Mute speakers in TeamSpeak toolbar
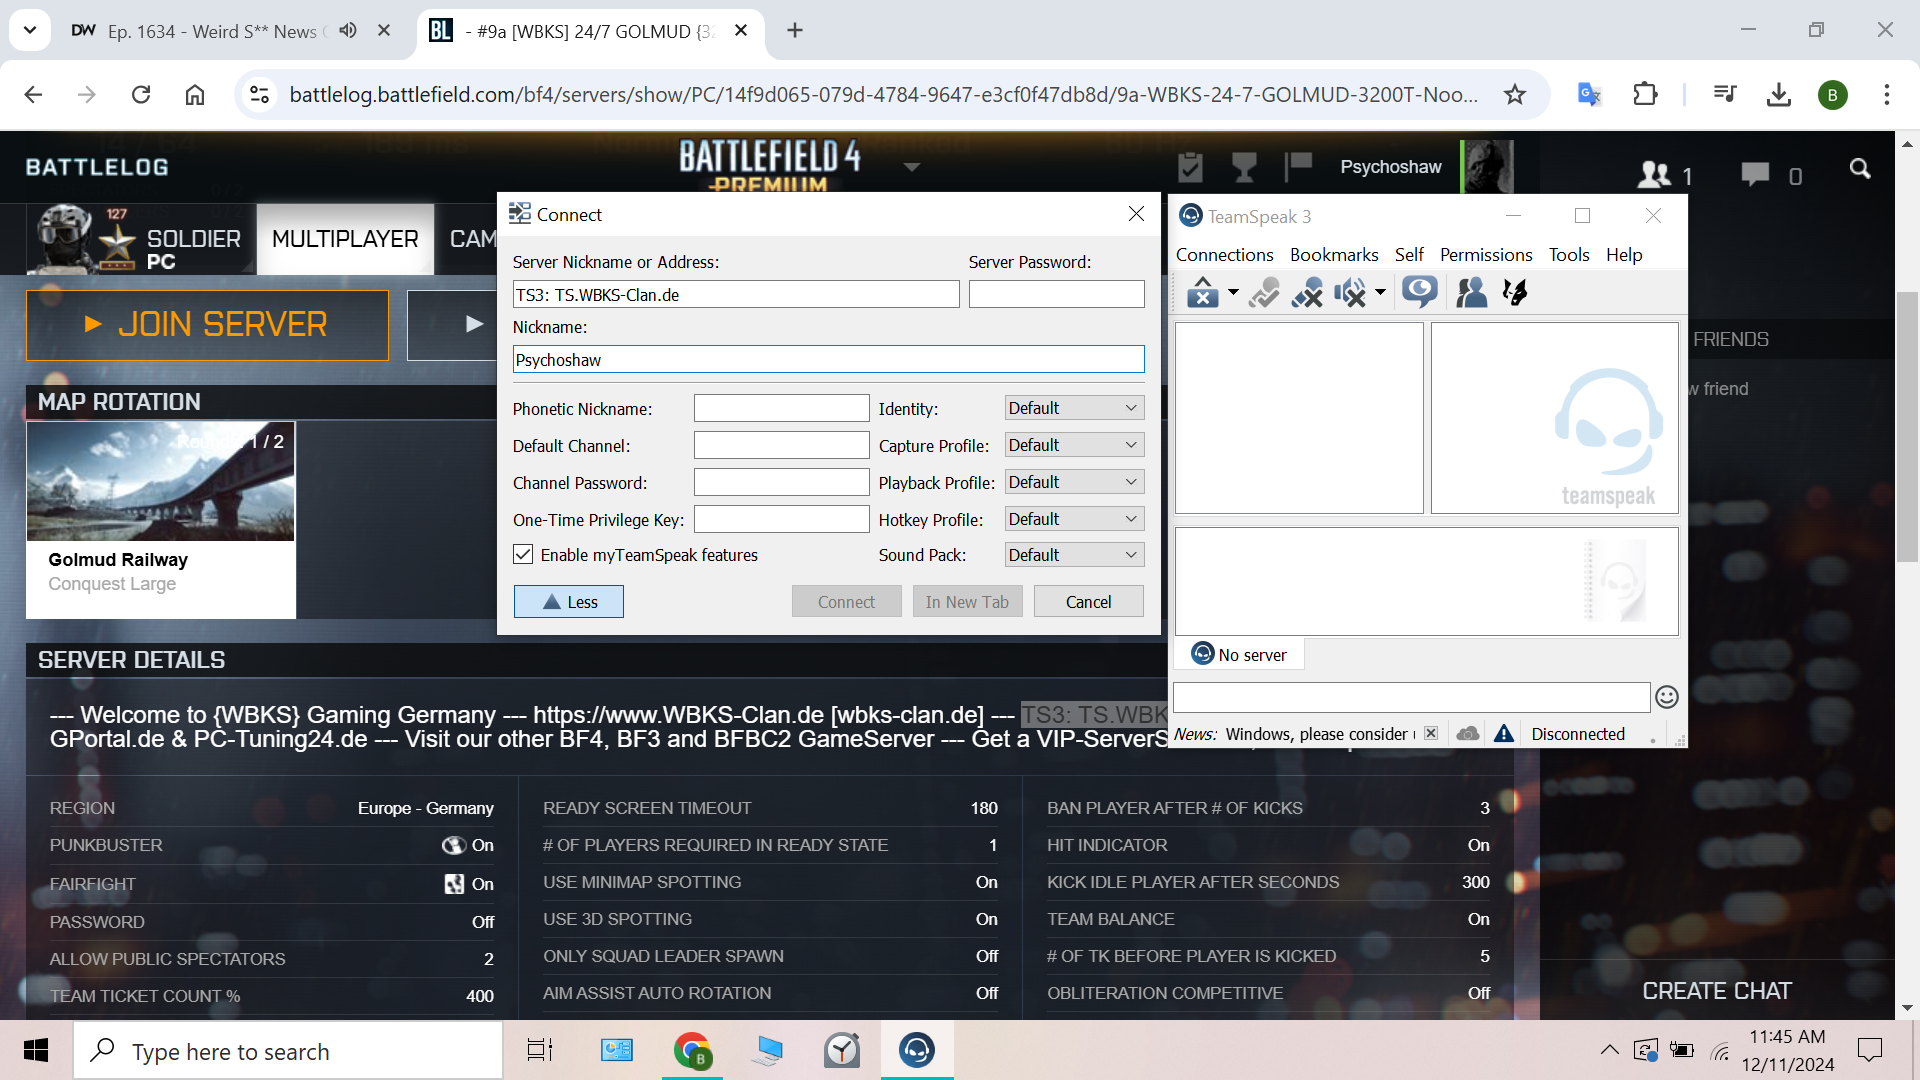The image size is (1920, 1080). (x=1350, y=293)
